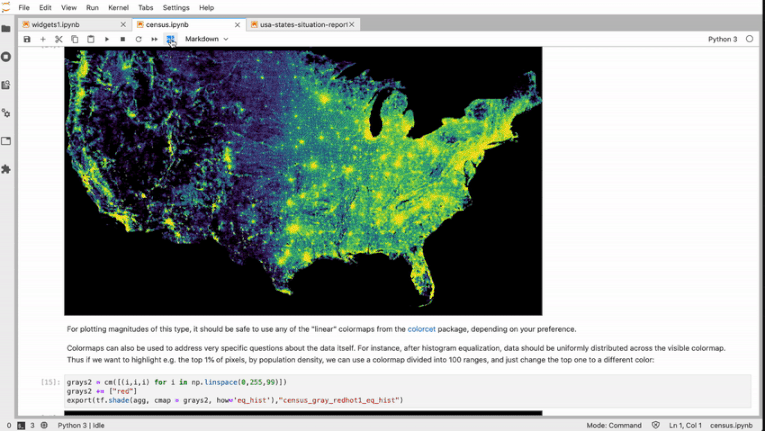The width and height of the screenshot is (765, 431).
Task: Close the census.ipynb tab
Action: pos(237,24)
